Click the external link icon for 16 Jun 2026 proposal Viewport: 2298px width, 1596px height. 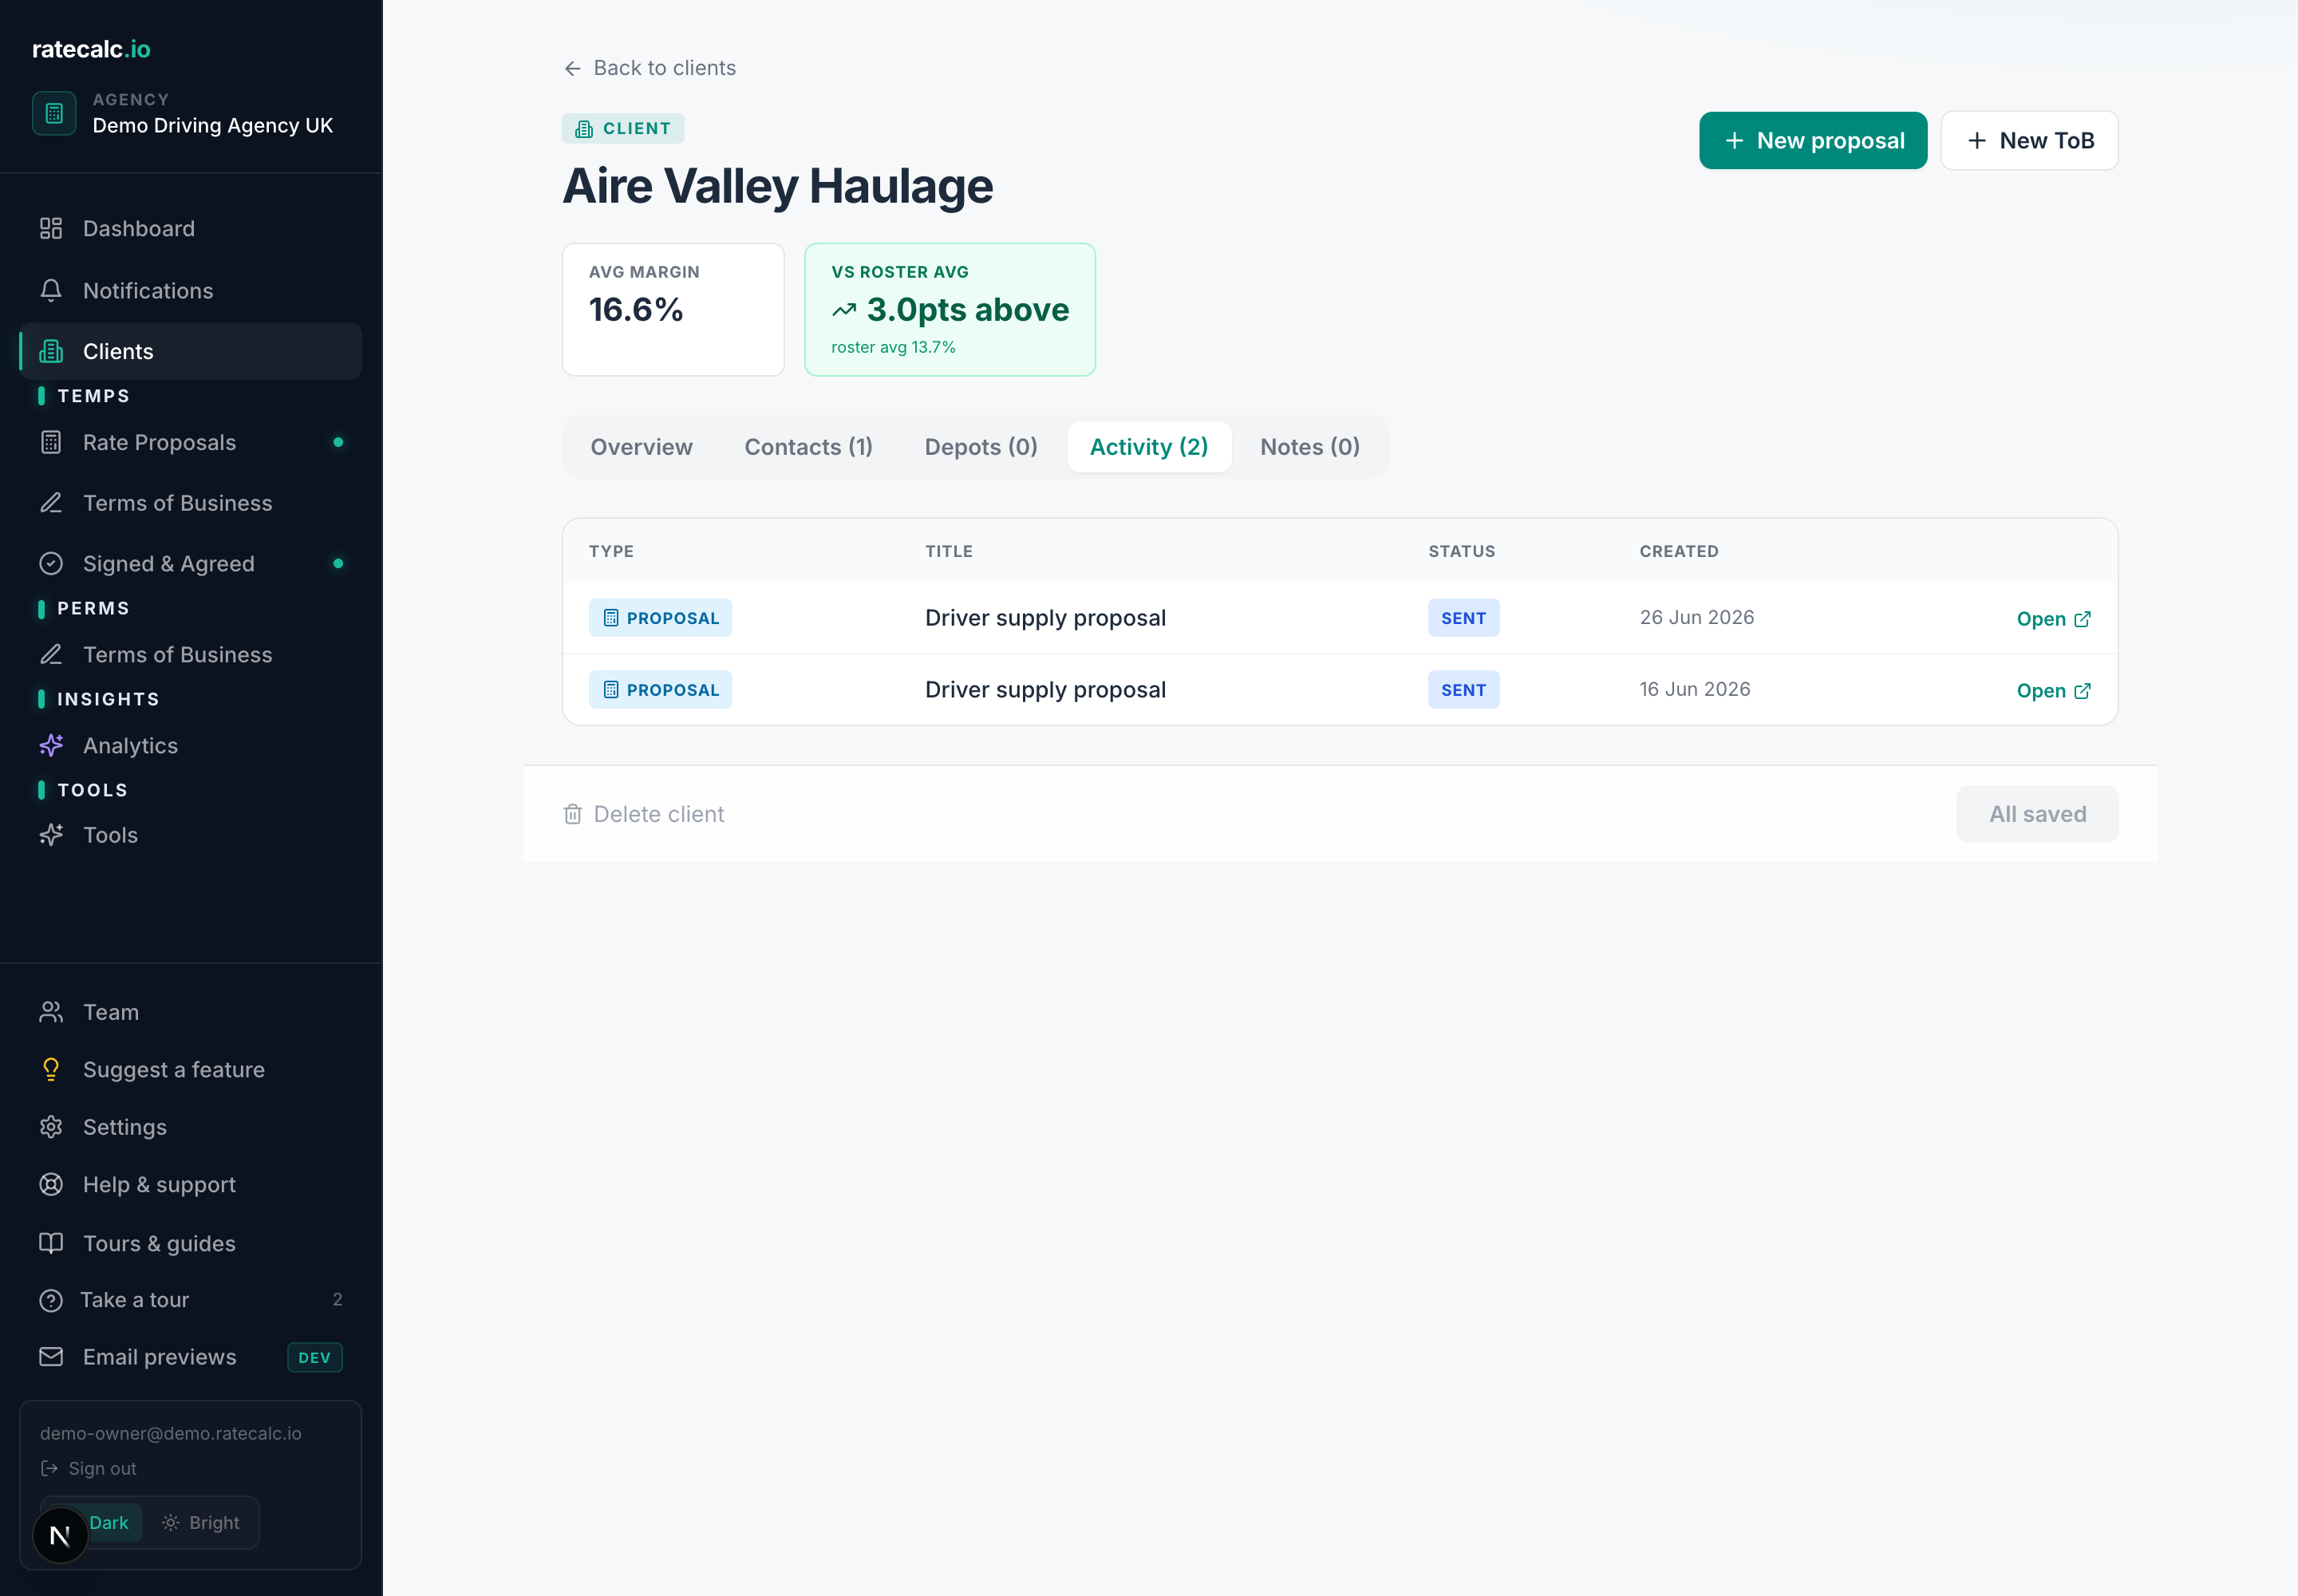click(2083, 691)
